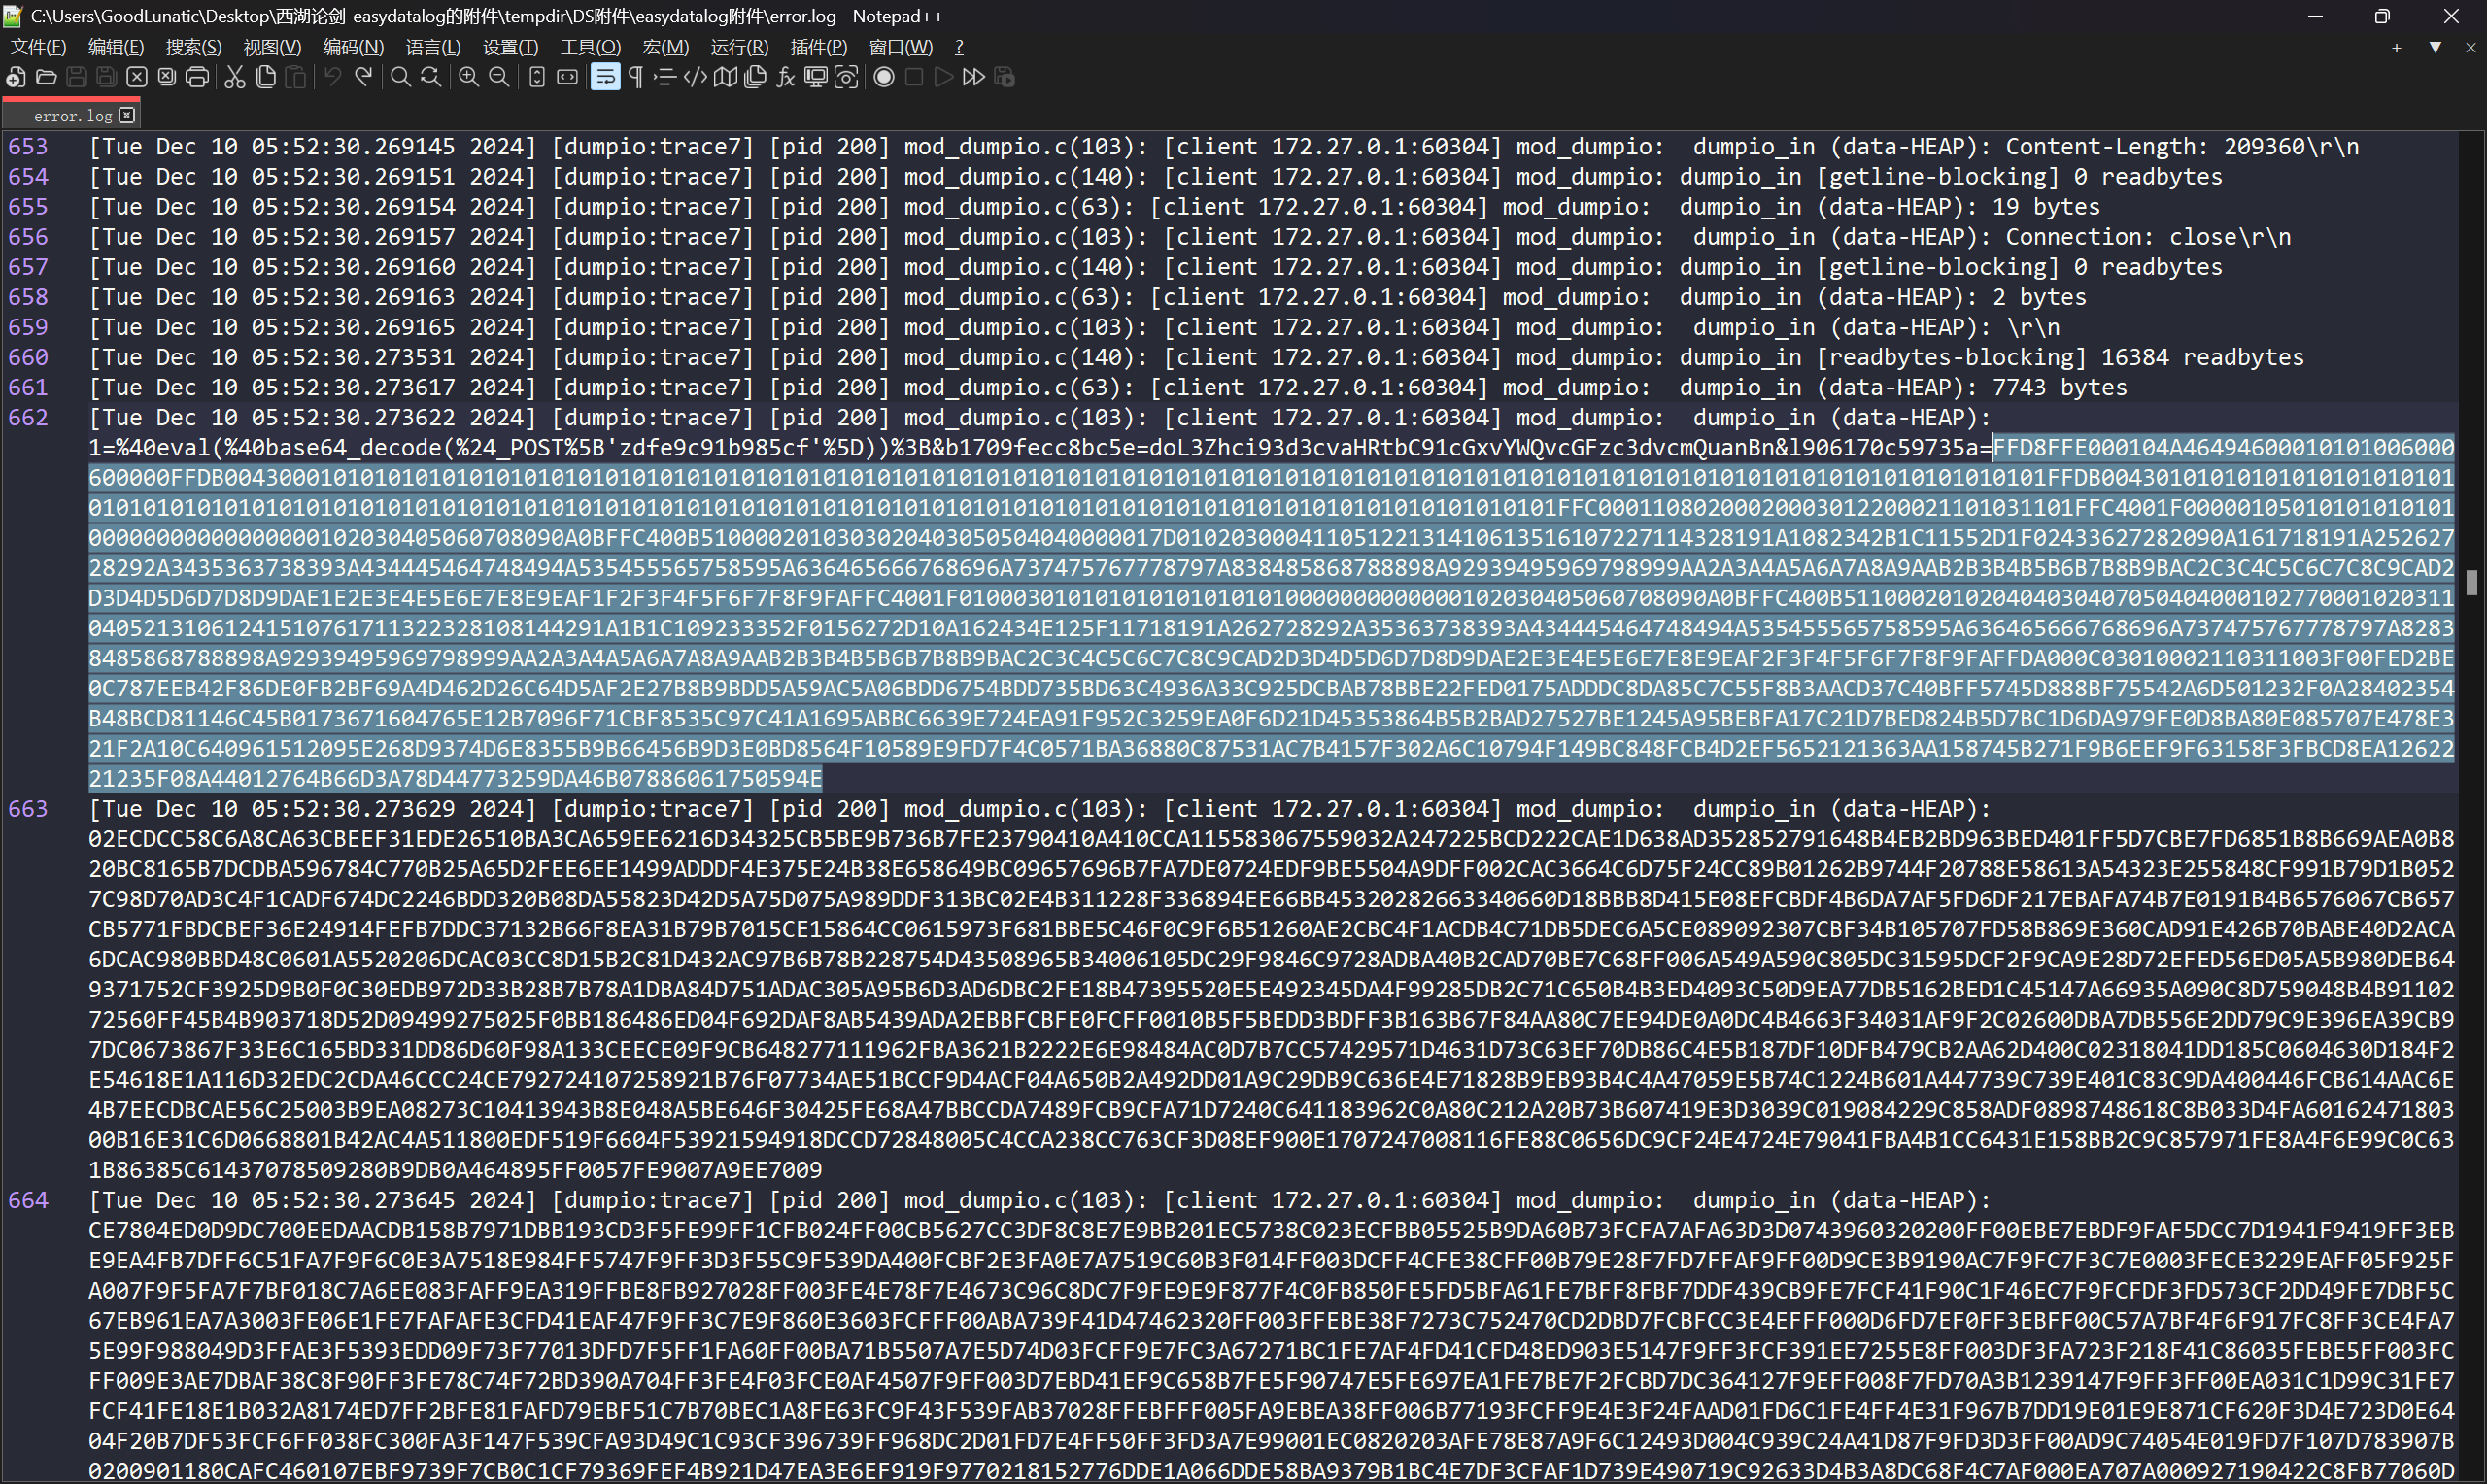Click '19 bytes' on line 655

tap(2046, 207)
